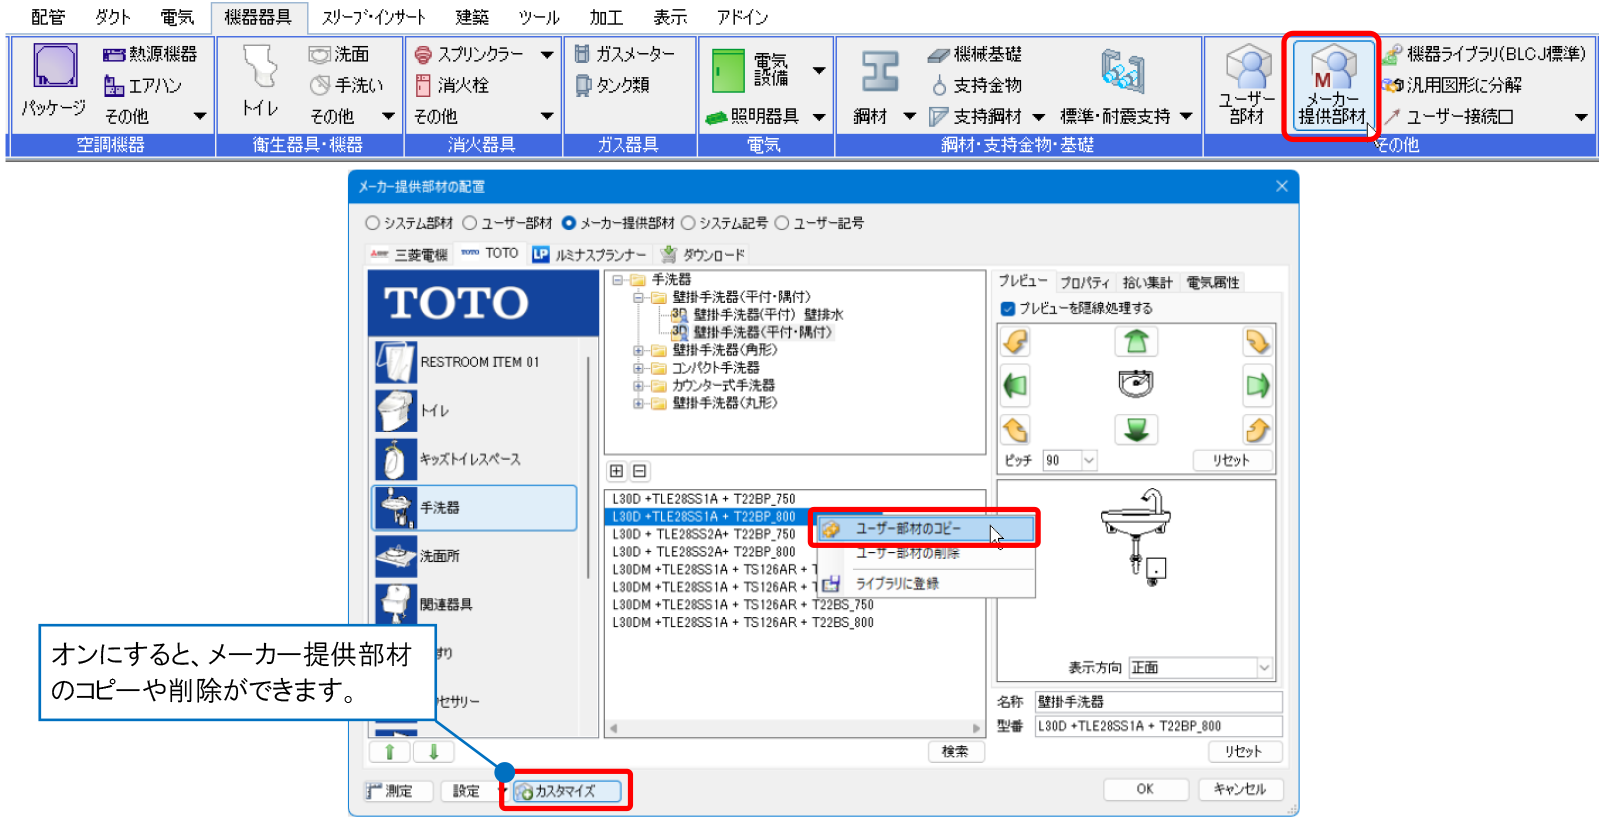1617x839 pixels.
Task: Click the horizontal scrollbar under parts list
Action: [x=795, y=728]
